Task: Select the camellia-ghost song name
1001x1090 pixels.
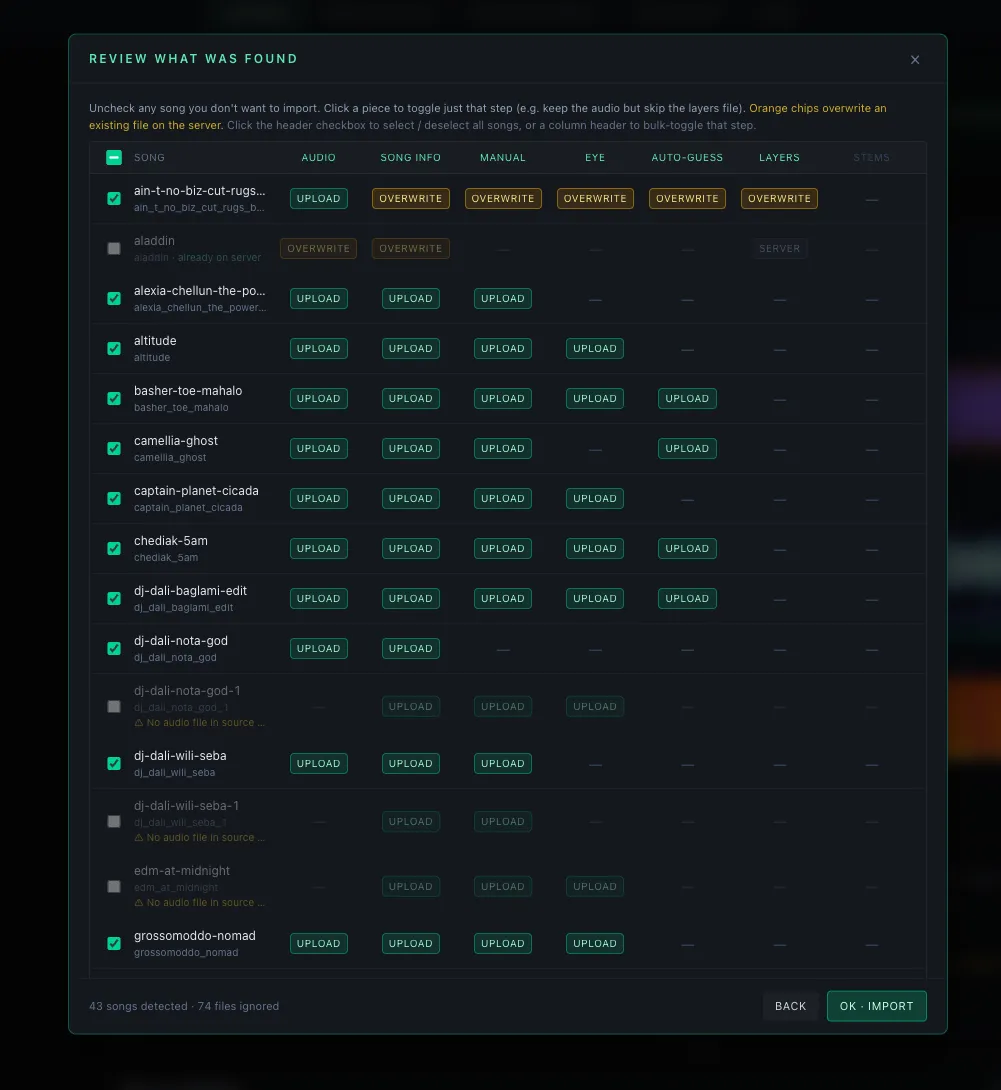Action: coord(176,441)
